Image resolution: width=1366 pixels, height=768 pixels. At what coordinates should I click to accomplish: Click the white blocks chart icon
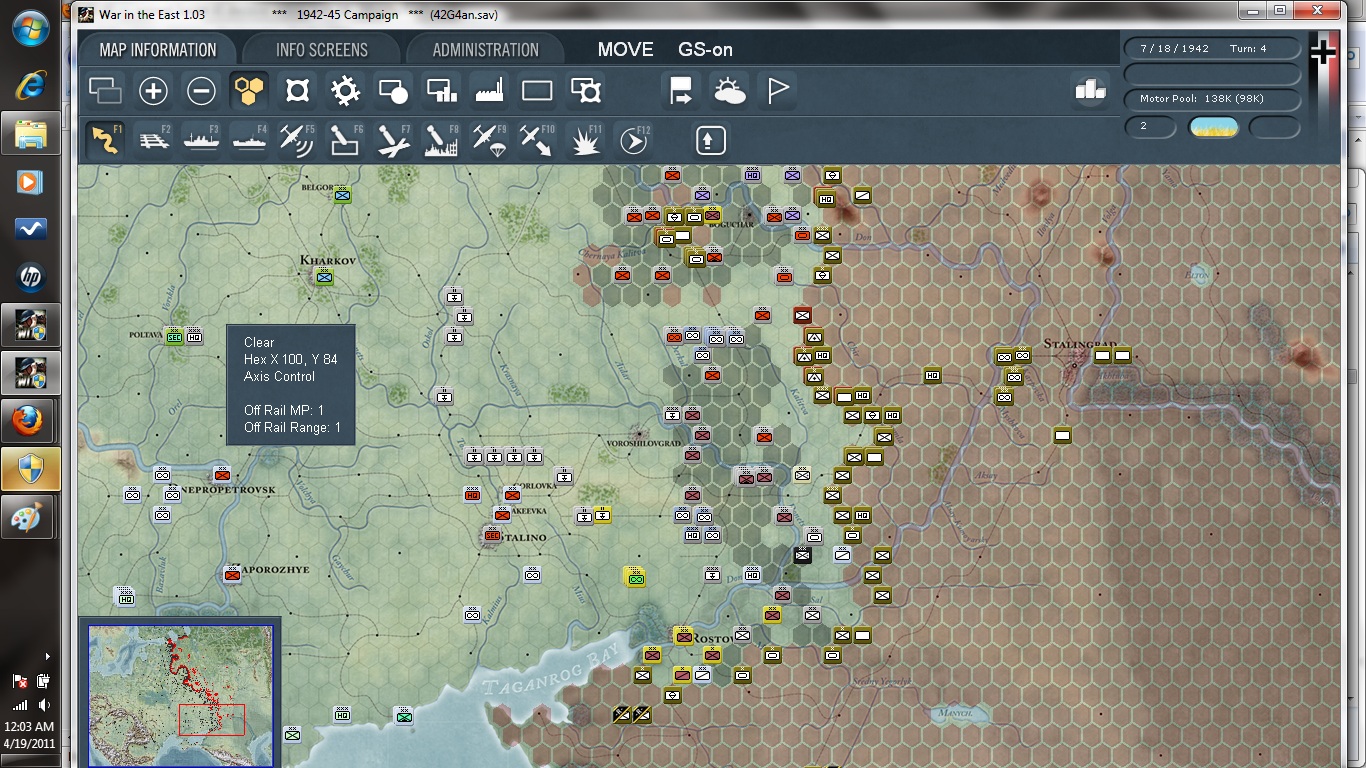pyautogui.click(x=1090, y=90)
